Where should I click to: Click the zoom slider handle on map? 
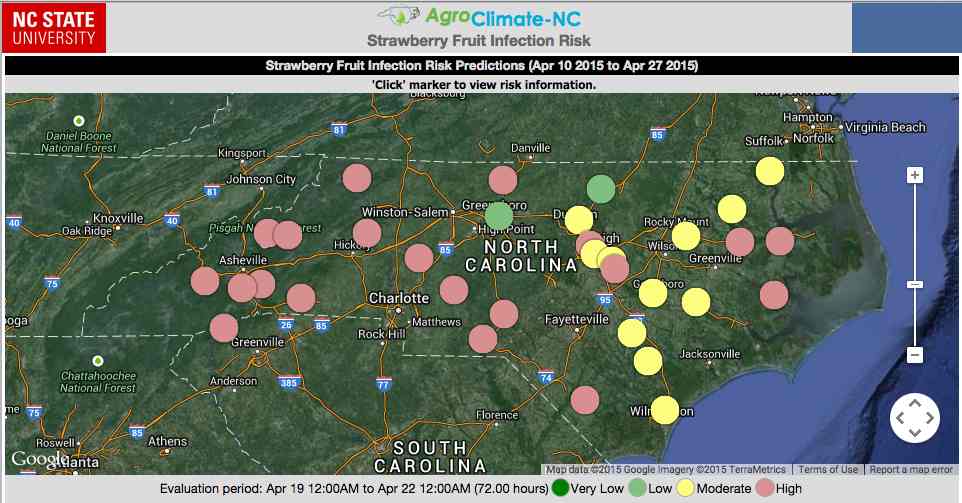tap(914, 285)
